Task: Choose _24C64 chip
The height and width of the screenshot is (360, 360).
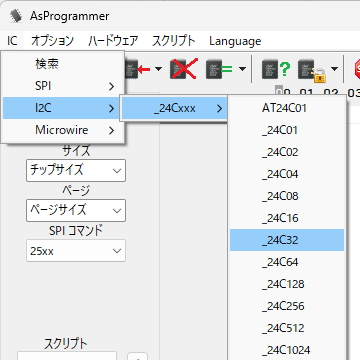Action: (287, 262)
